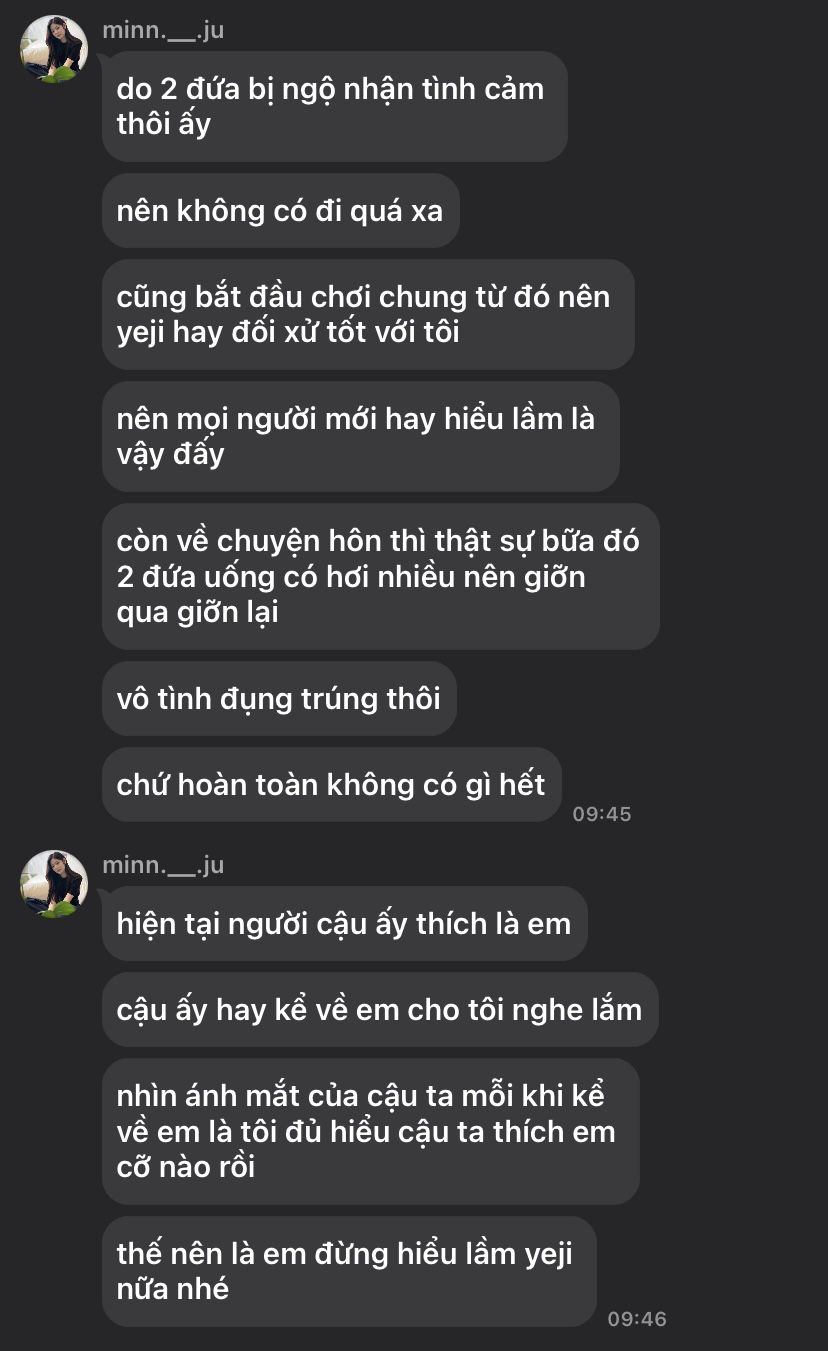Tap message 'nên mọi người mới hay hiểu lầm'
This screenshot has width=828, height=1351.
(361, 436)
